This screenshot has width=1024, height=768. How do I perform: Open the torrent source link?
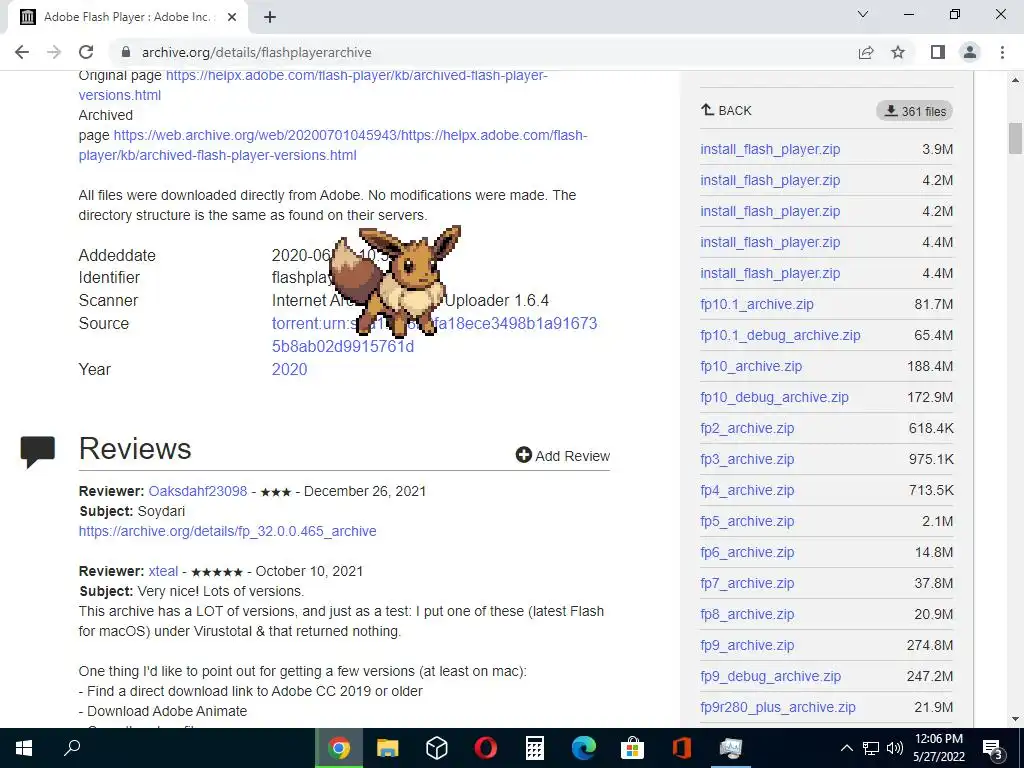tap(434, 334)
